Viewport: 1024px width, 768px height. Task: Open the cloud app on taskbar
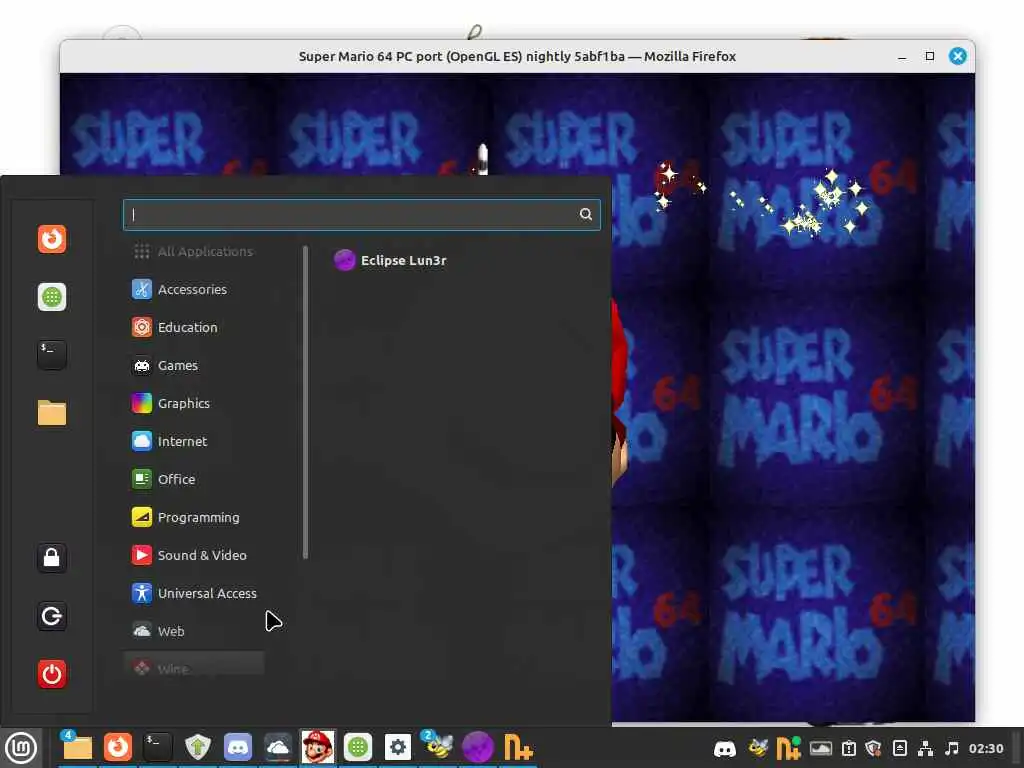(x=278, y=747)
